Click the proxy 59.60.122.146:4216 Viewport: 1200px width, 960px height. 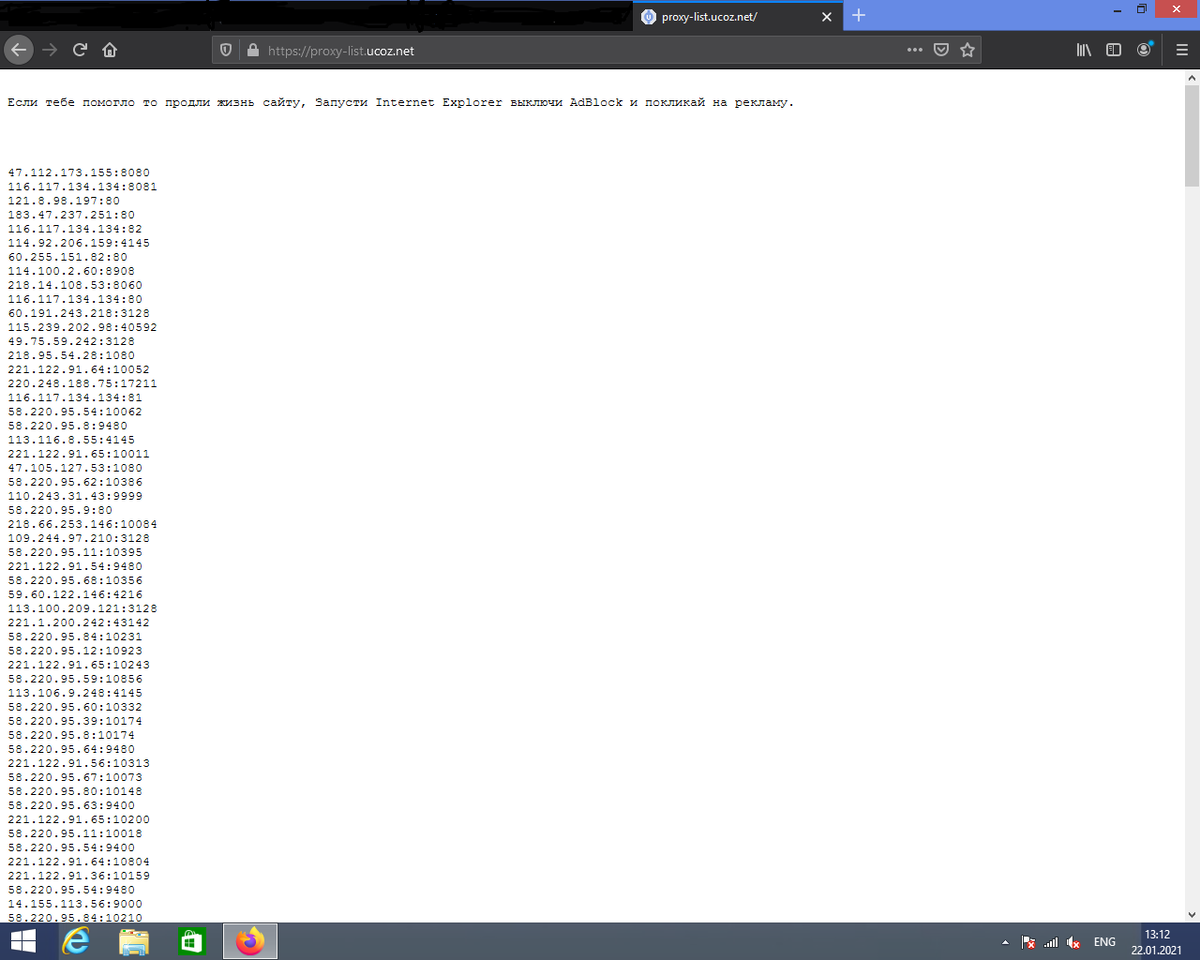point(75,593)
